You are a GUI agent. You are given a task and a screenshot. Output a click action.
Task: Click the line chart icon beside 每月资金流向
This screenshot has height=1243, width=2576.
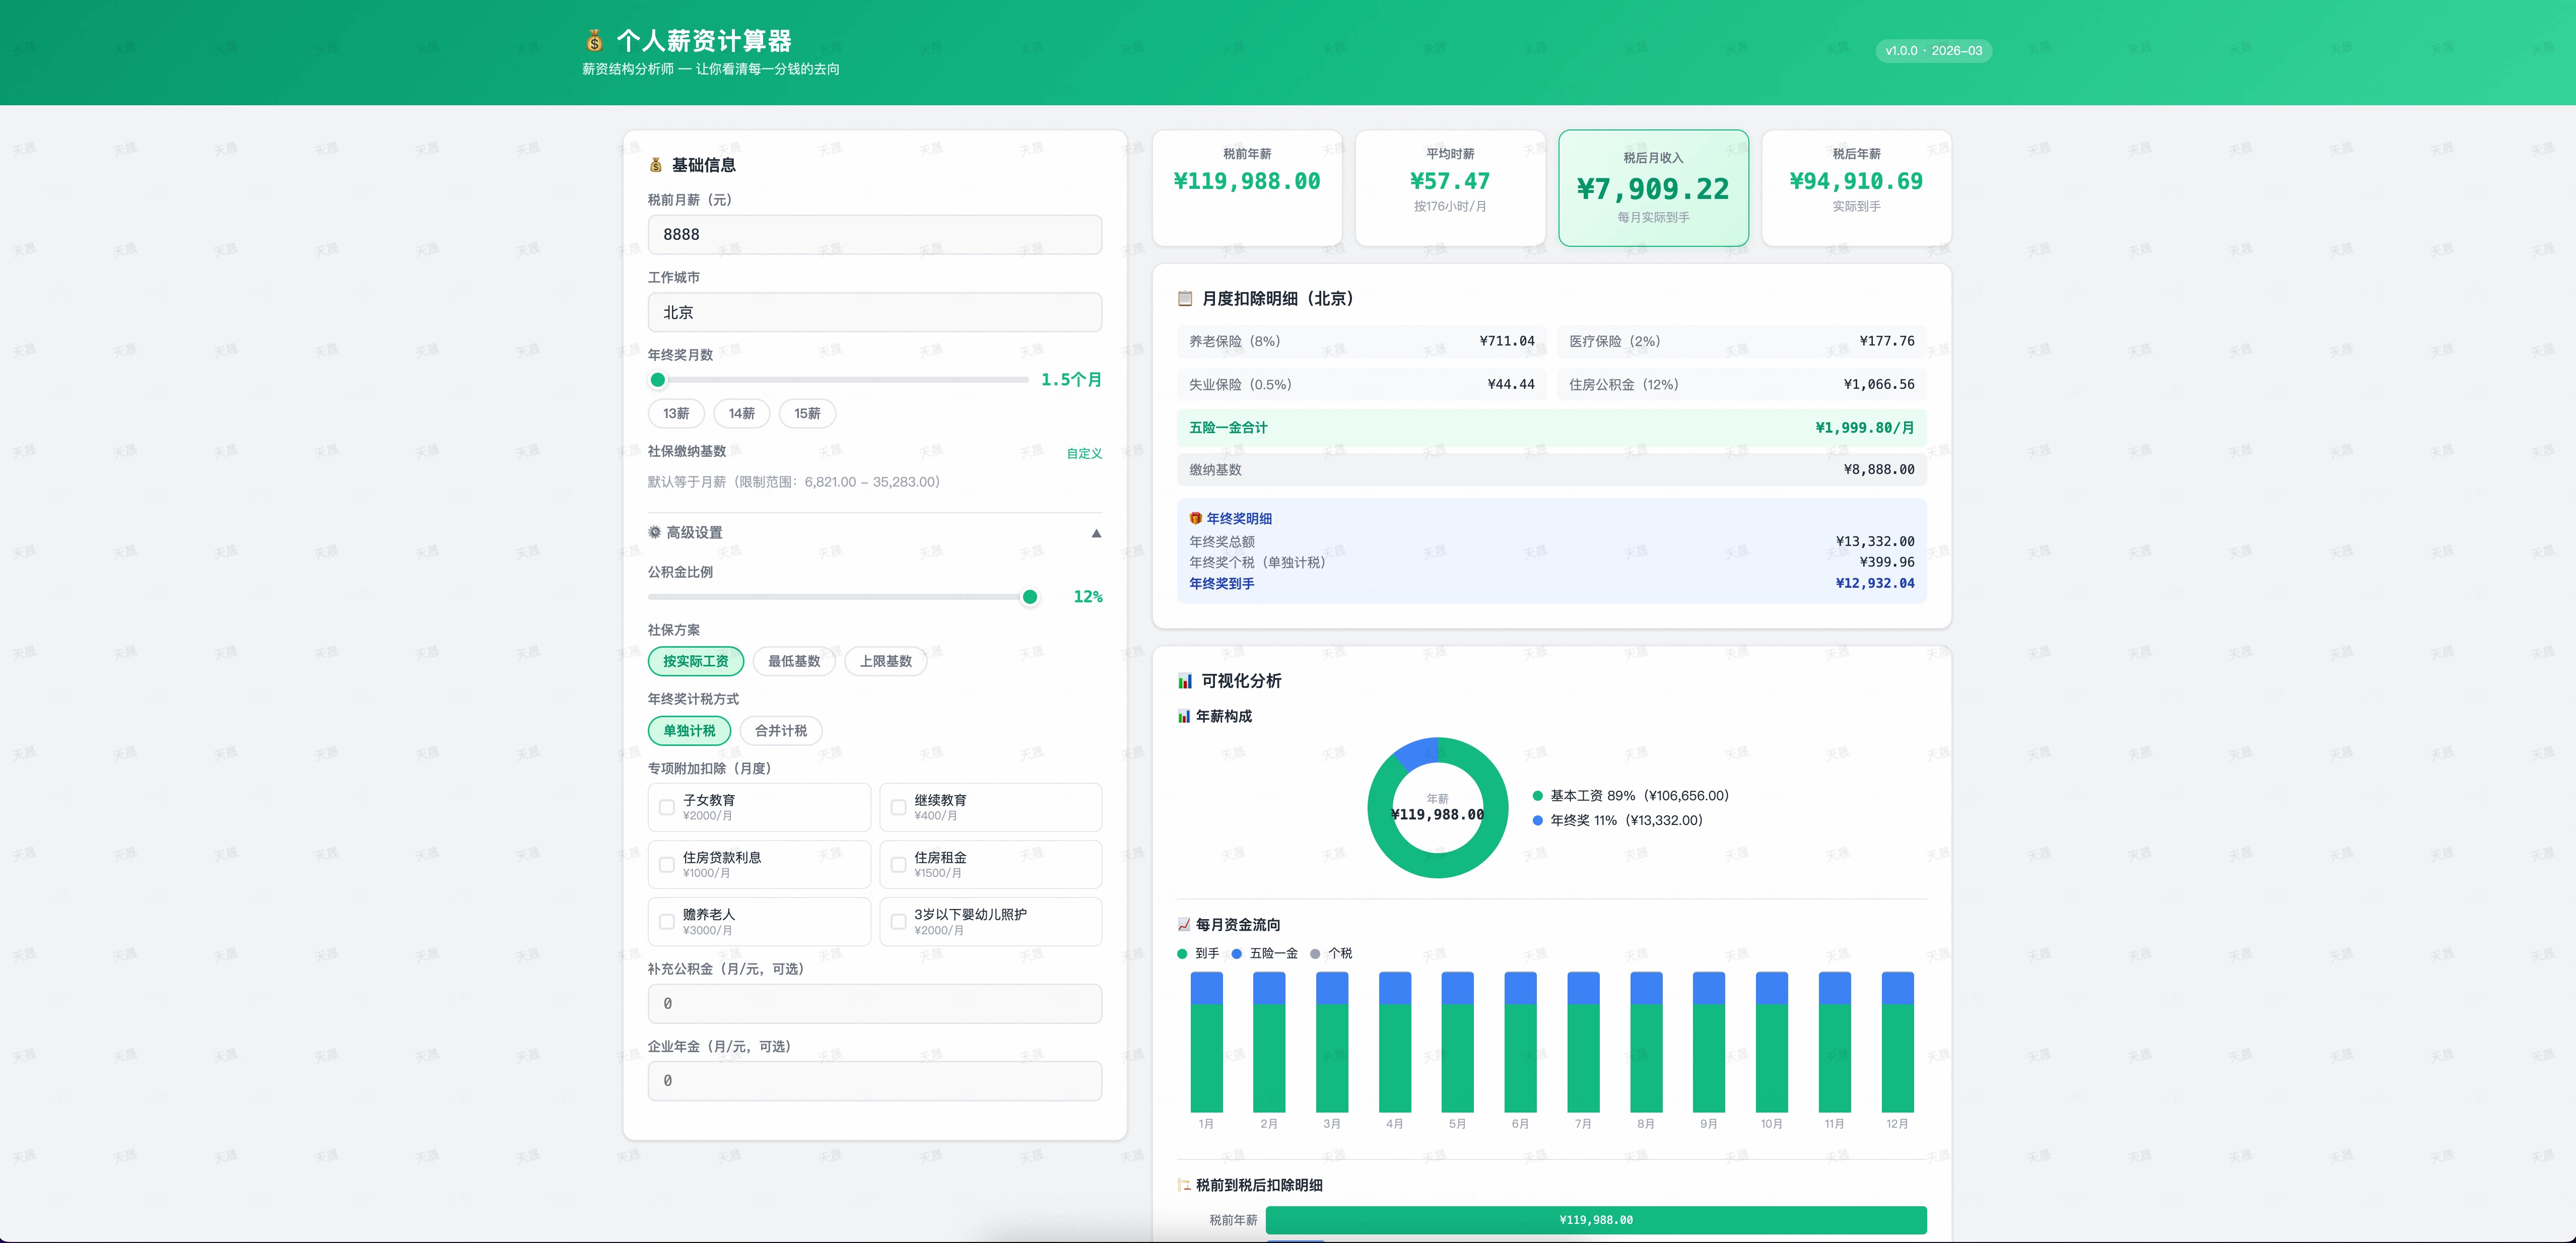(1184, 925)
